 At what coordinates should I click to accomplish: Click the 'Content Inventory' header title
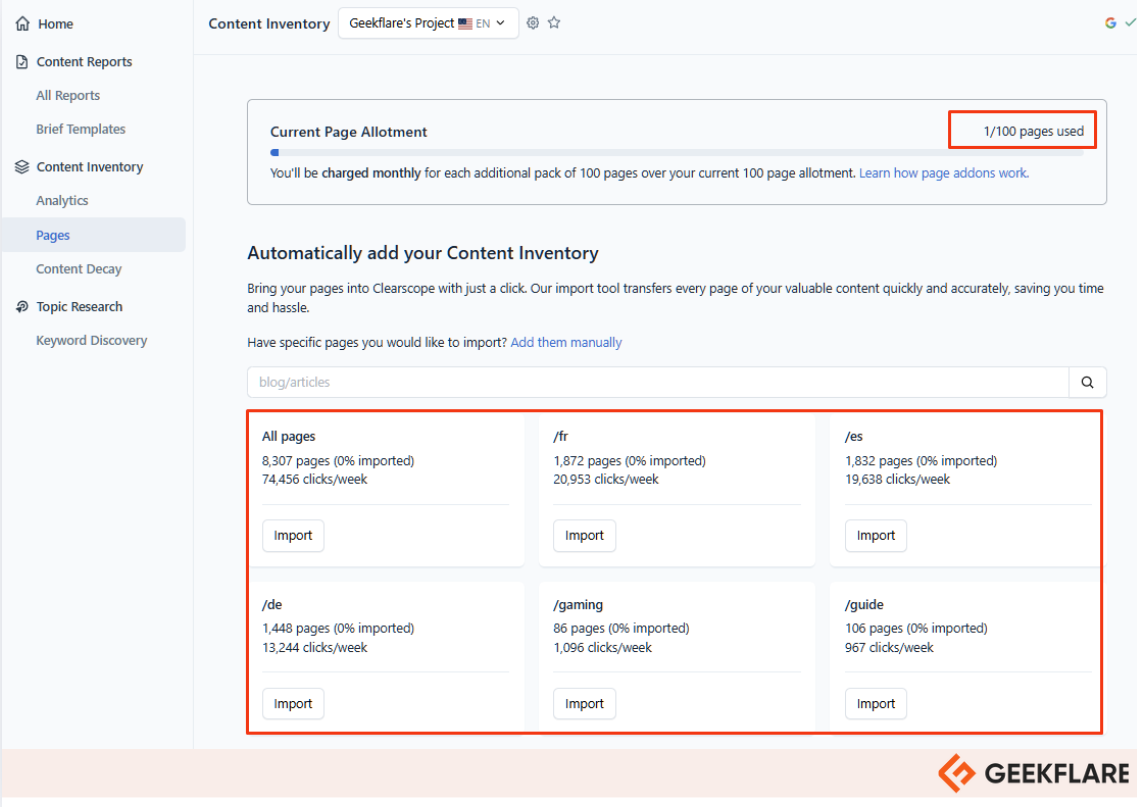point(269,24)
